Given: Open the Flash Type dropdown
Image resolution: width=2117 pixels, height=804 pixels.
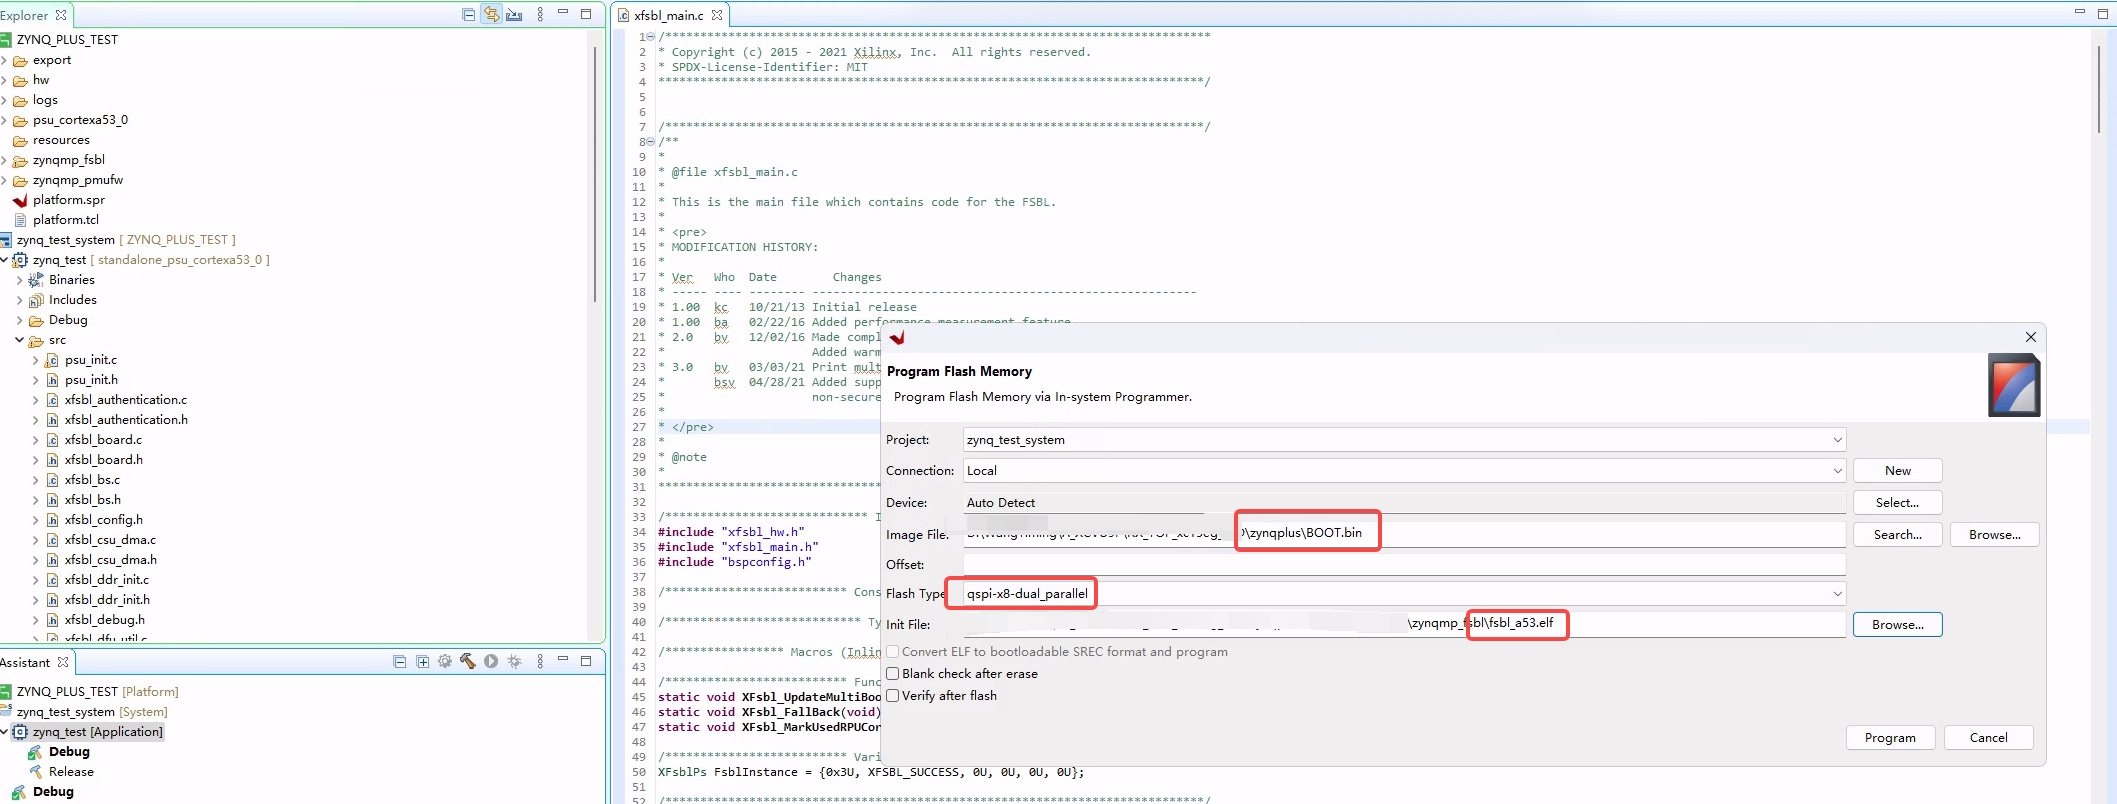Looking at the screenshot, I should click(x=1837, y=594).
